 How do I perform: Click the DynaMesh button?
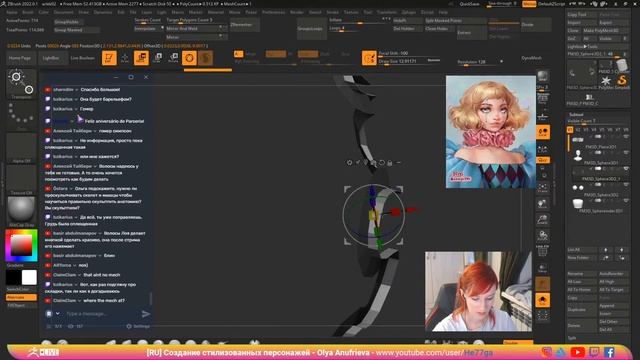pyautogui.click(x=531, y=58)
